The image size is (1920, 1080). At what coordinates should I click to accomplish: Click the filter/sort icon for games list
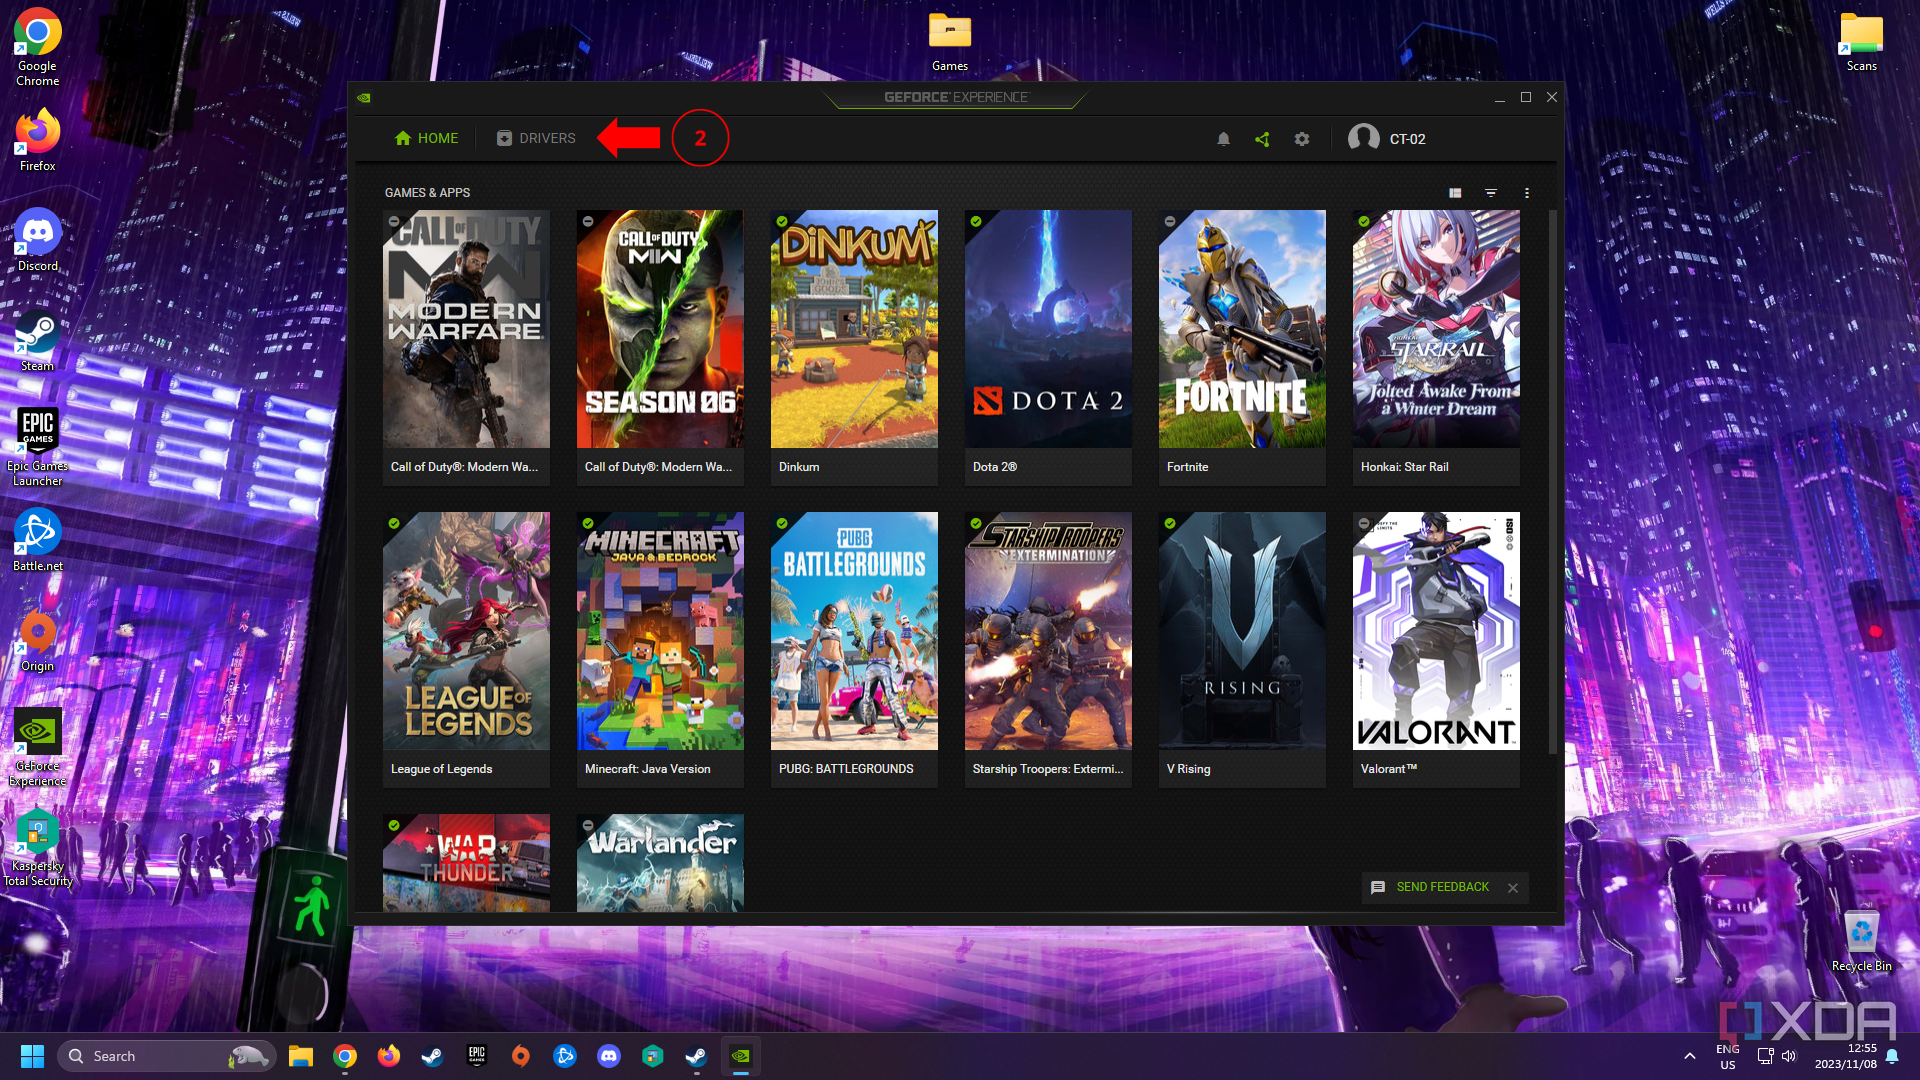tap(1491, 193)
